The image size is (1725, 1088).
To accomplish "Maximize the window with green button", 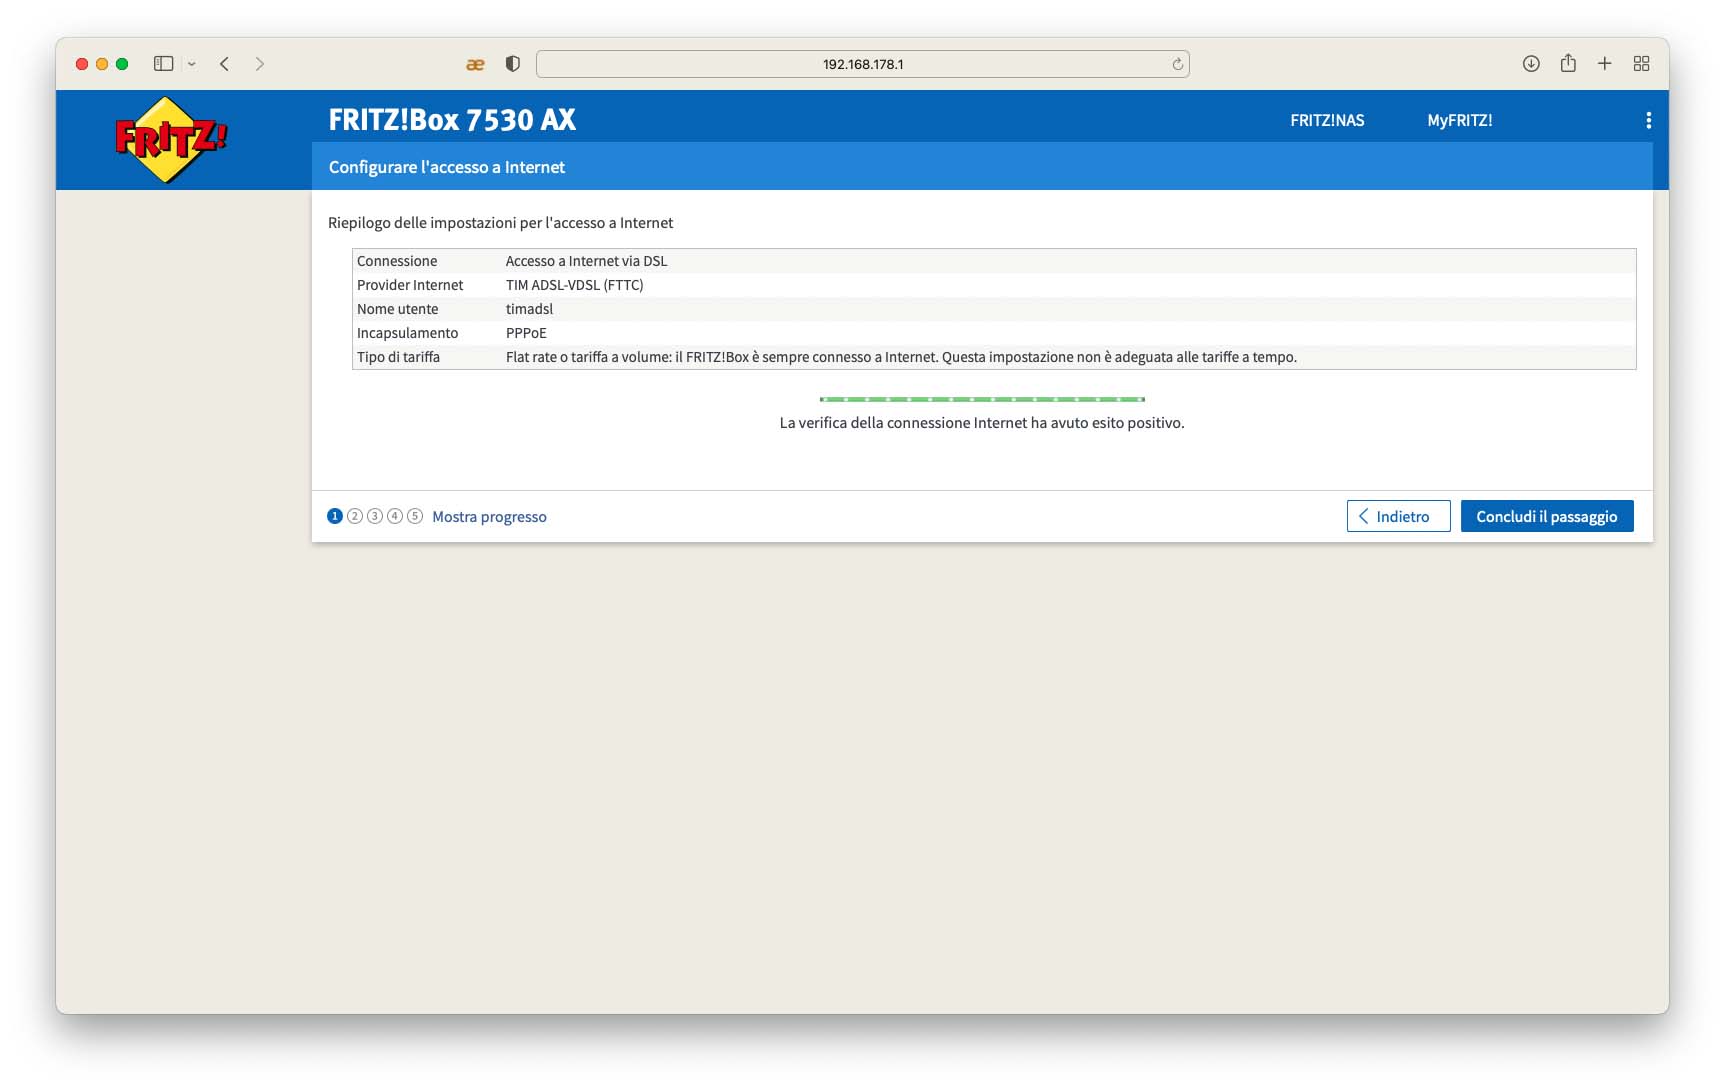I will [122, 64].
